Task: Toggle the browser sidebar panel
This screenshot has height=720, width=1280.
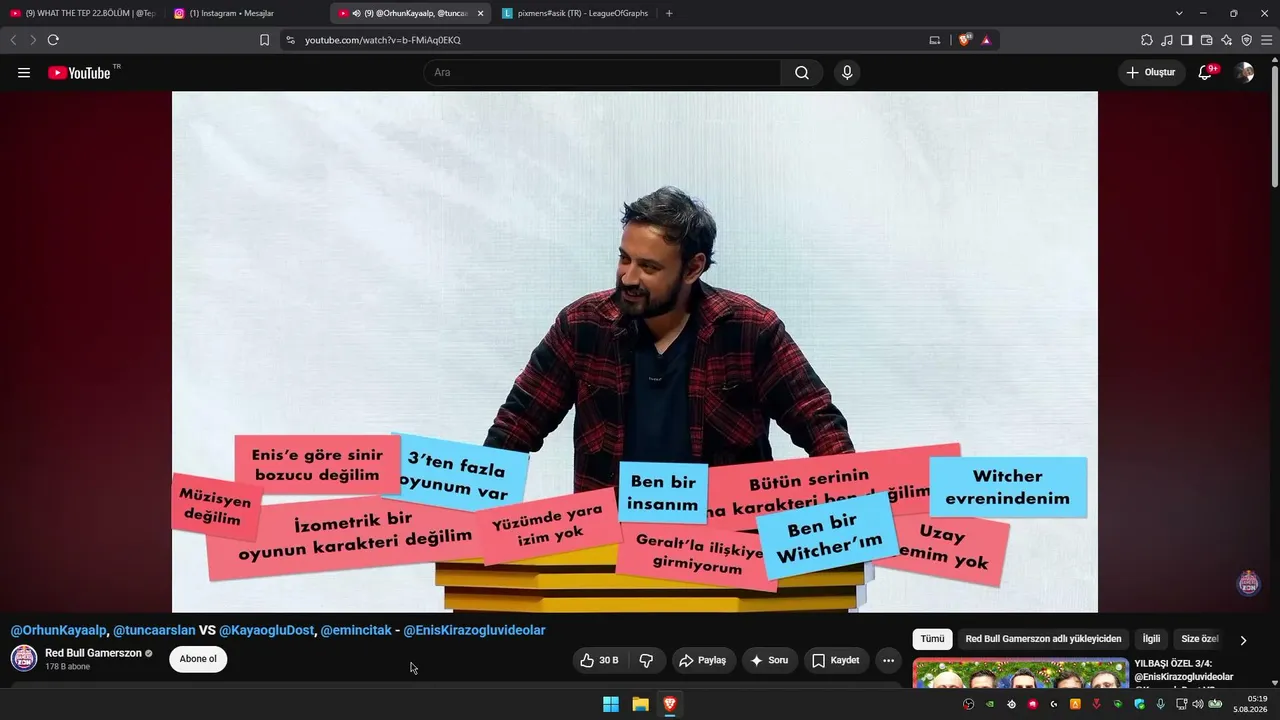Action: pos(1186,40)
